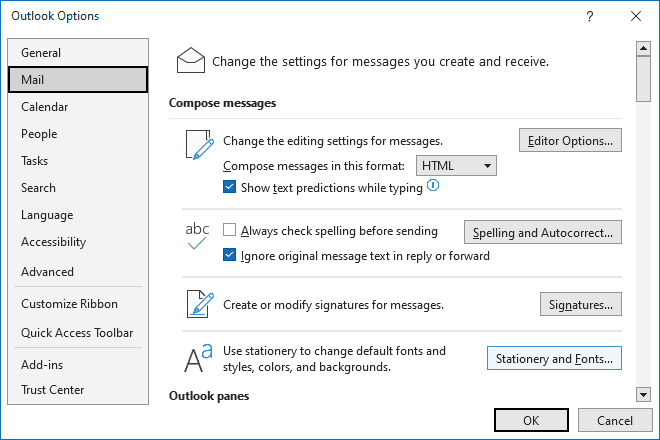Open the Advanced options category

[x=78, y=272]
